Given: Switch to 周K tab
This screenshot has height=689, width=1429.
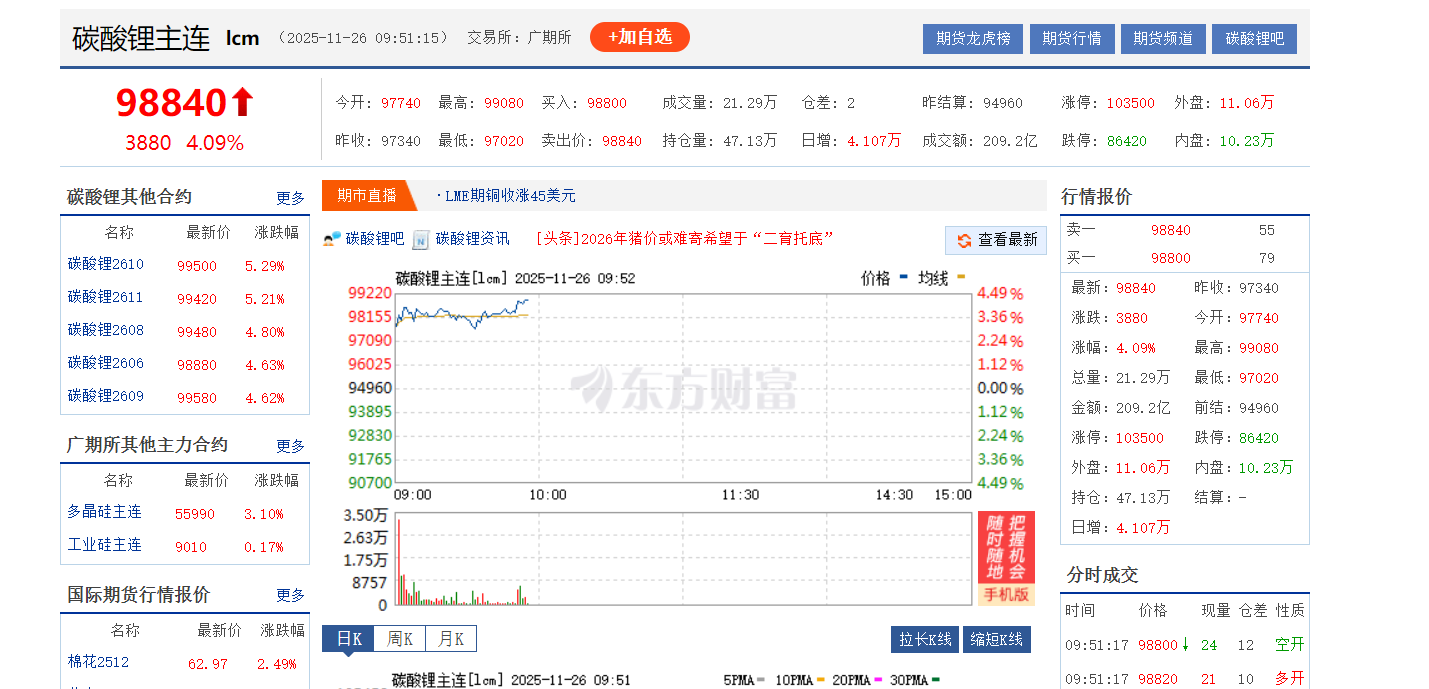Looking at the screenshot, I should pyautogui.click(x=400, y=639).
